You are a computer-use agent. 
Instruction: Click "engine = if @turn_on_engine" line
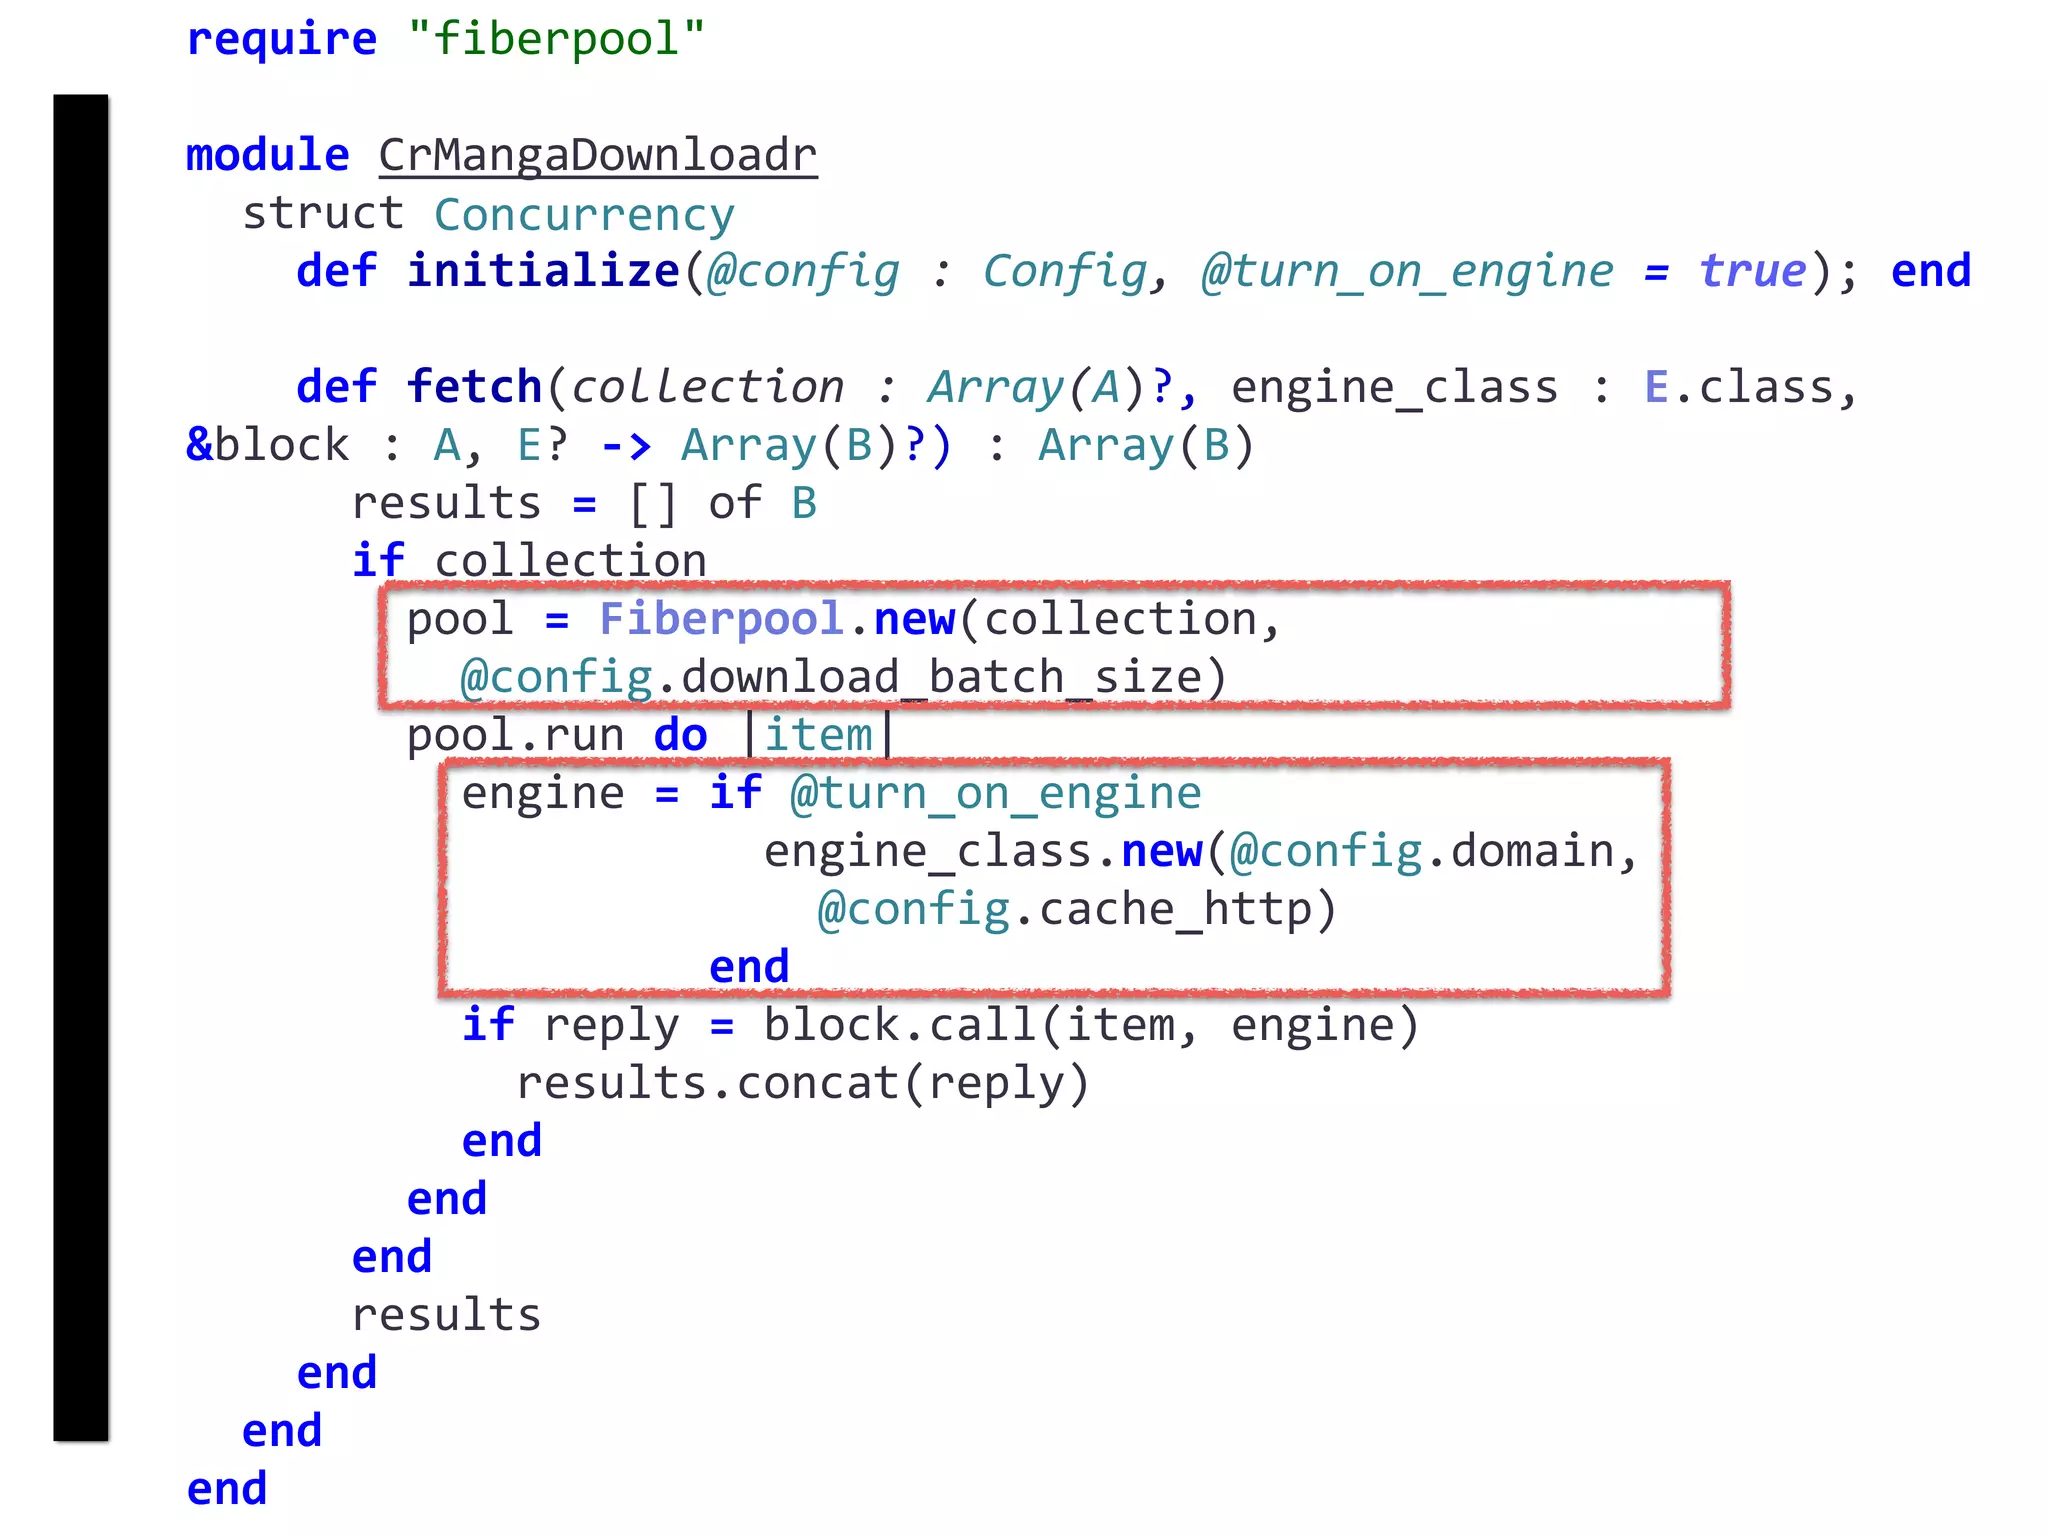tap(831, 794)
